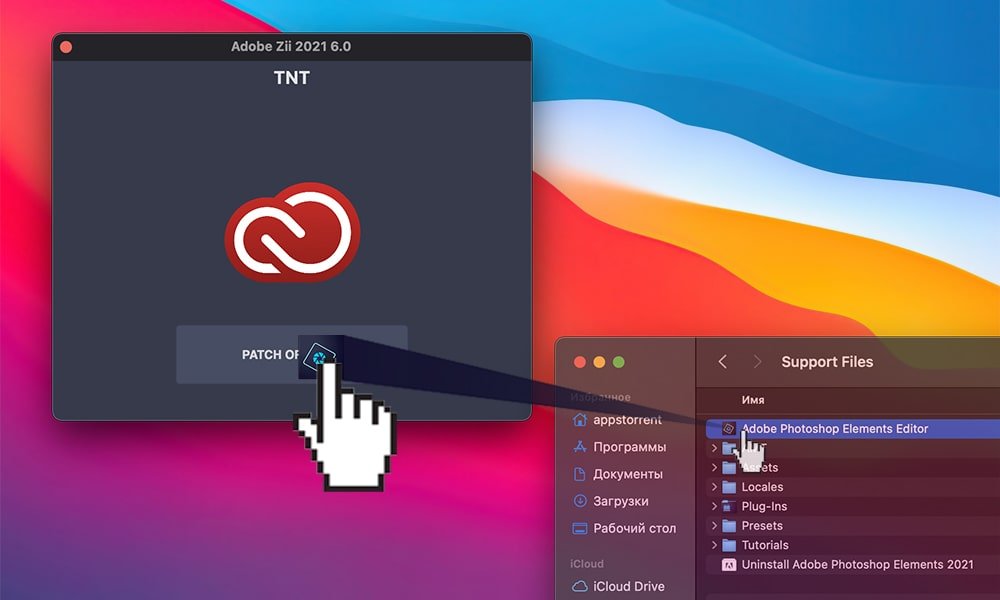Image resolution: width=1000 pixels, height=600 pixels.
Task: Expand the Presets folder disclosure arrow
Action: [714, 526]
